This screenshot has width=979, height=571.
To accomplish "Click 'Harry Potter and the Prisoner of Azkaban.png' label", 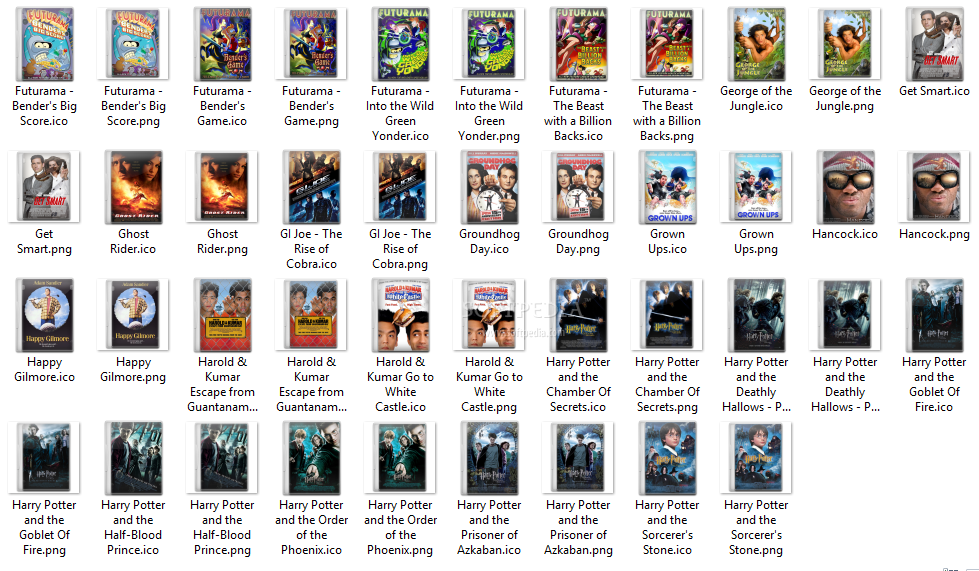I will [x=578, y=527].
